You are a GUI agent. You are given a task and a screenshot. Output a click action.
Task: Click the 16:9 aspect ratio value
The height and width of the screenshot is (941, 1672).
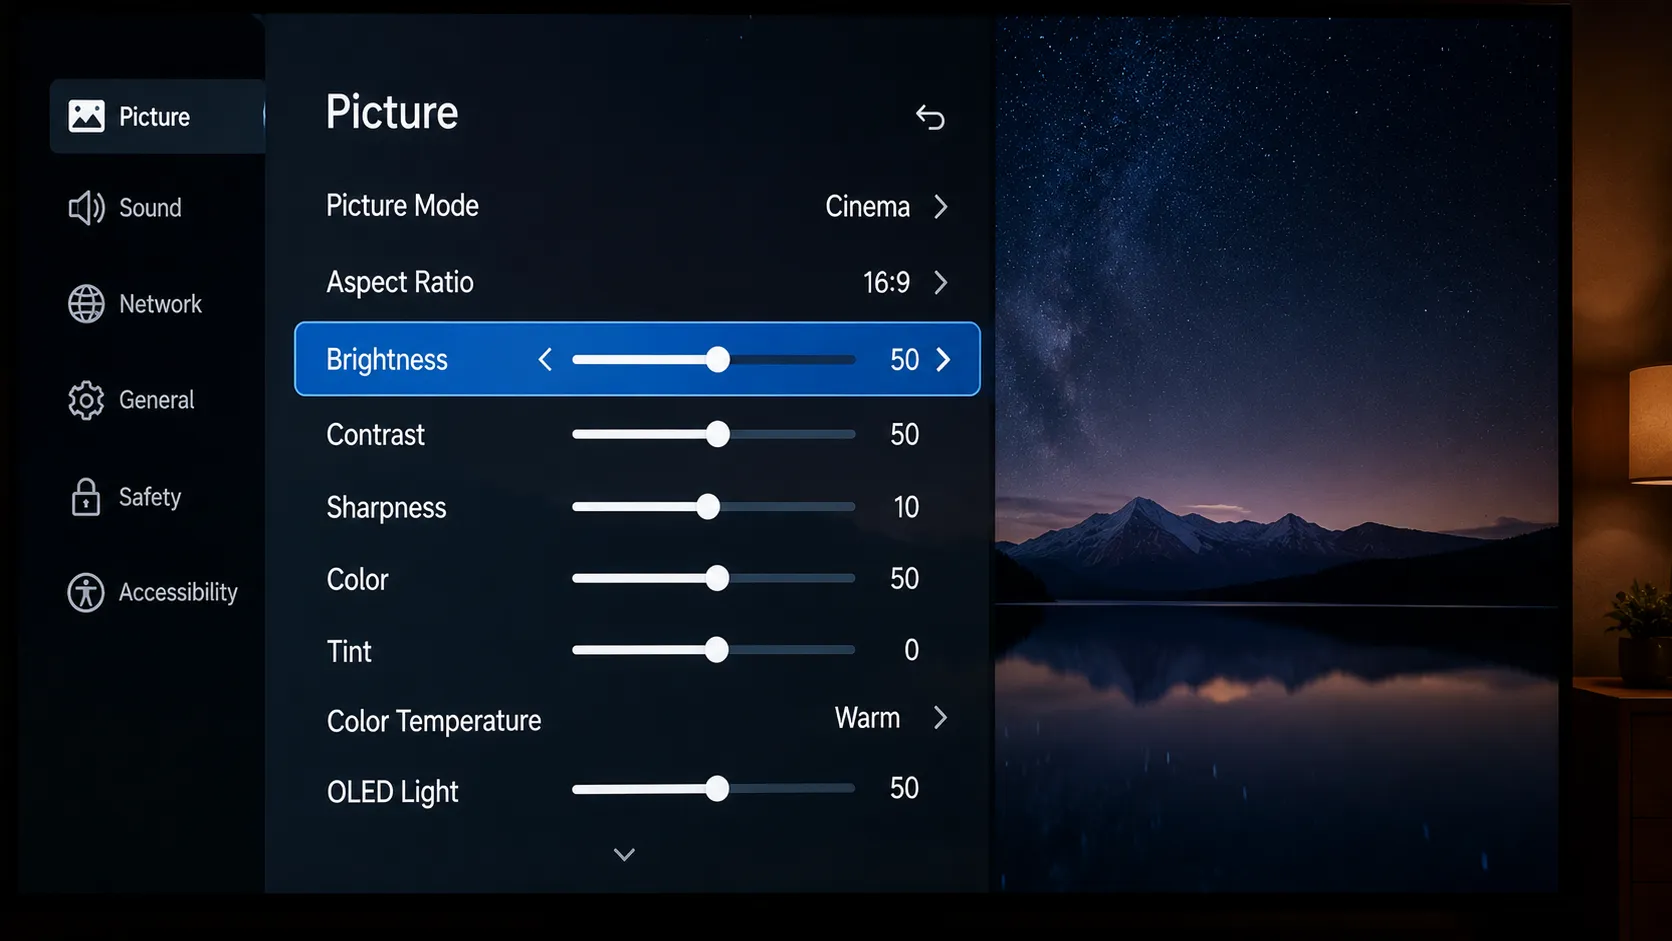tap(886, 283)
